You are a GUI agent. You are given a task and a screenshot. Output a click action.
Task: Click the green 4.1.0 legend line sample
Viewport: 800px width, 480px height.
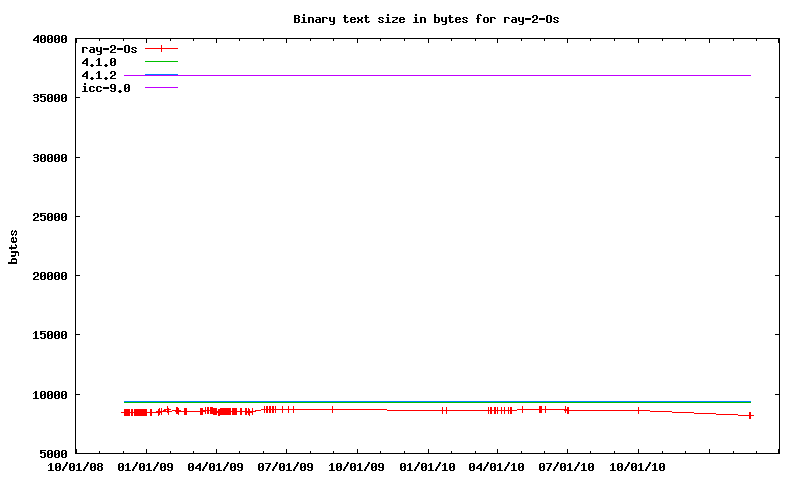click(161, 62)
